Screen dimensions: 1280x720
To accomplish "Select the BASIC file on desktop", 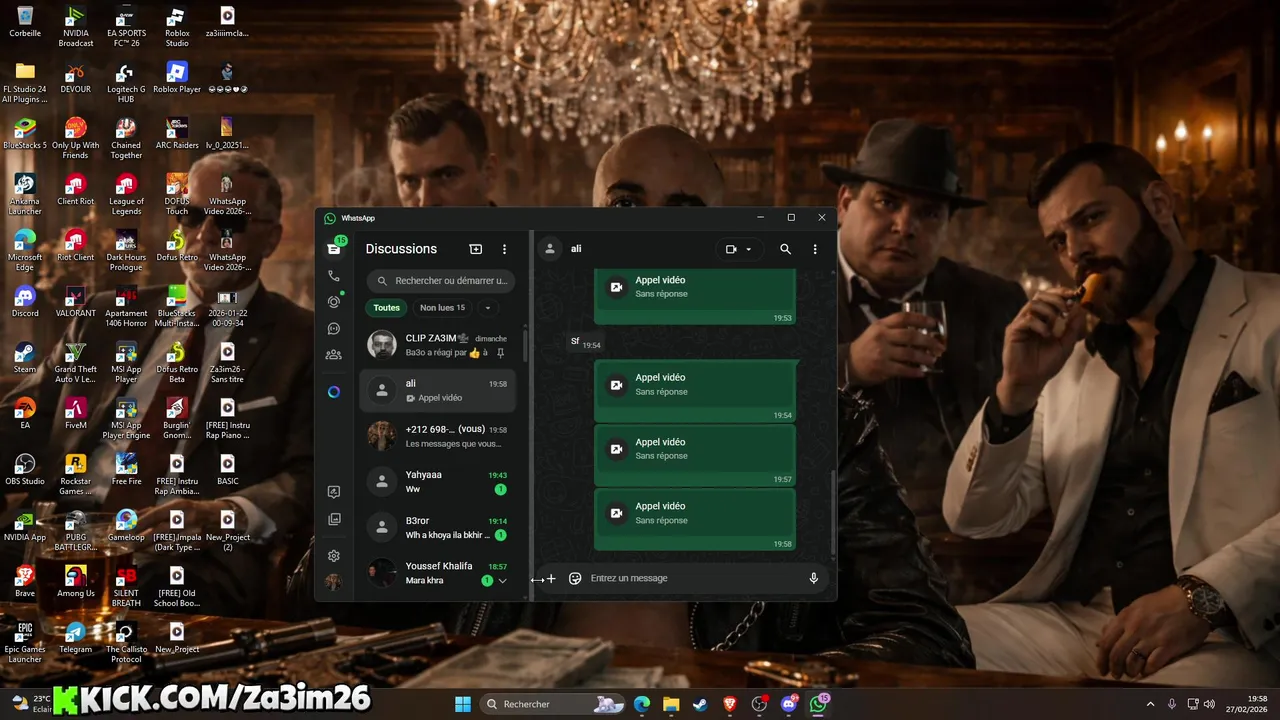I will (x=227, y=470).
